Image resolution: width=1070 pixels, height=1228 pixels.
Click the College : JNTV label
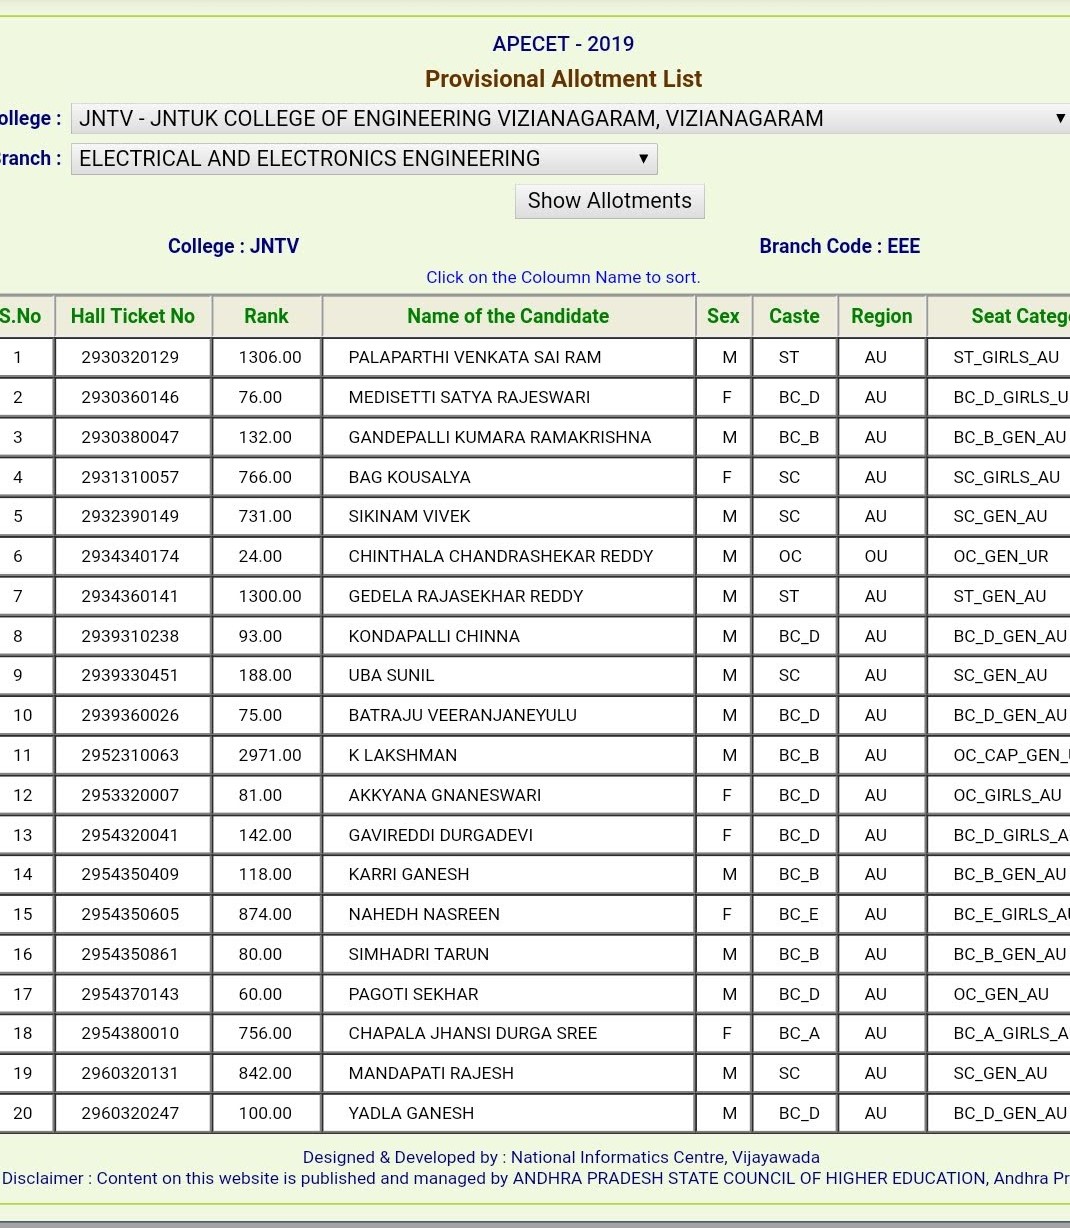coord(233,246)
